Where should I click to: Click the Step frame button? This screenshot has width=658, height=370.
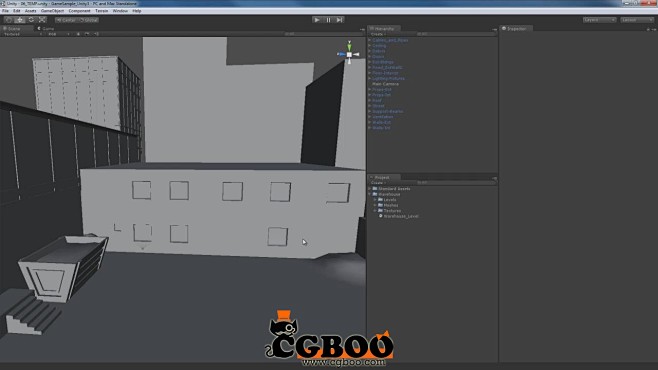coord(339,20)
